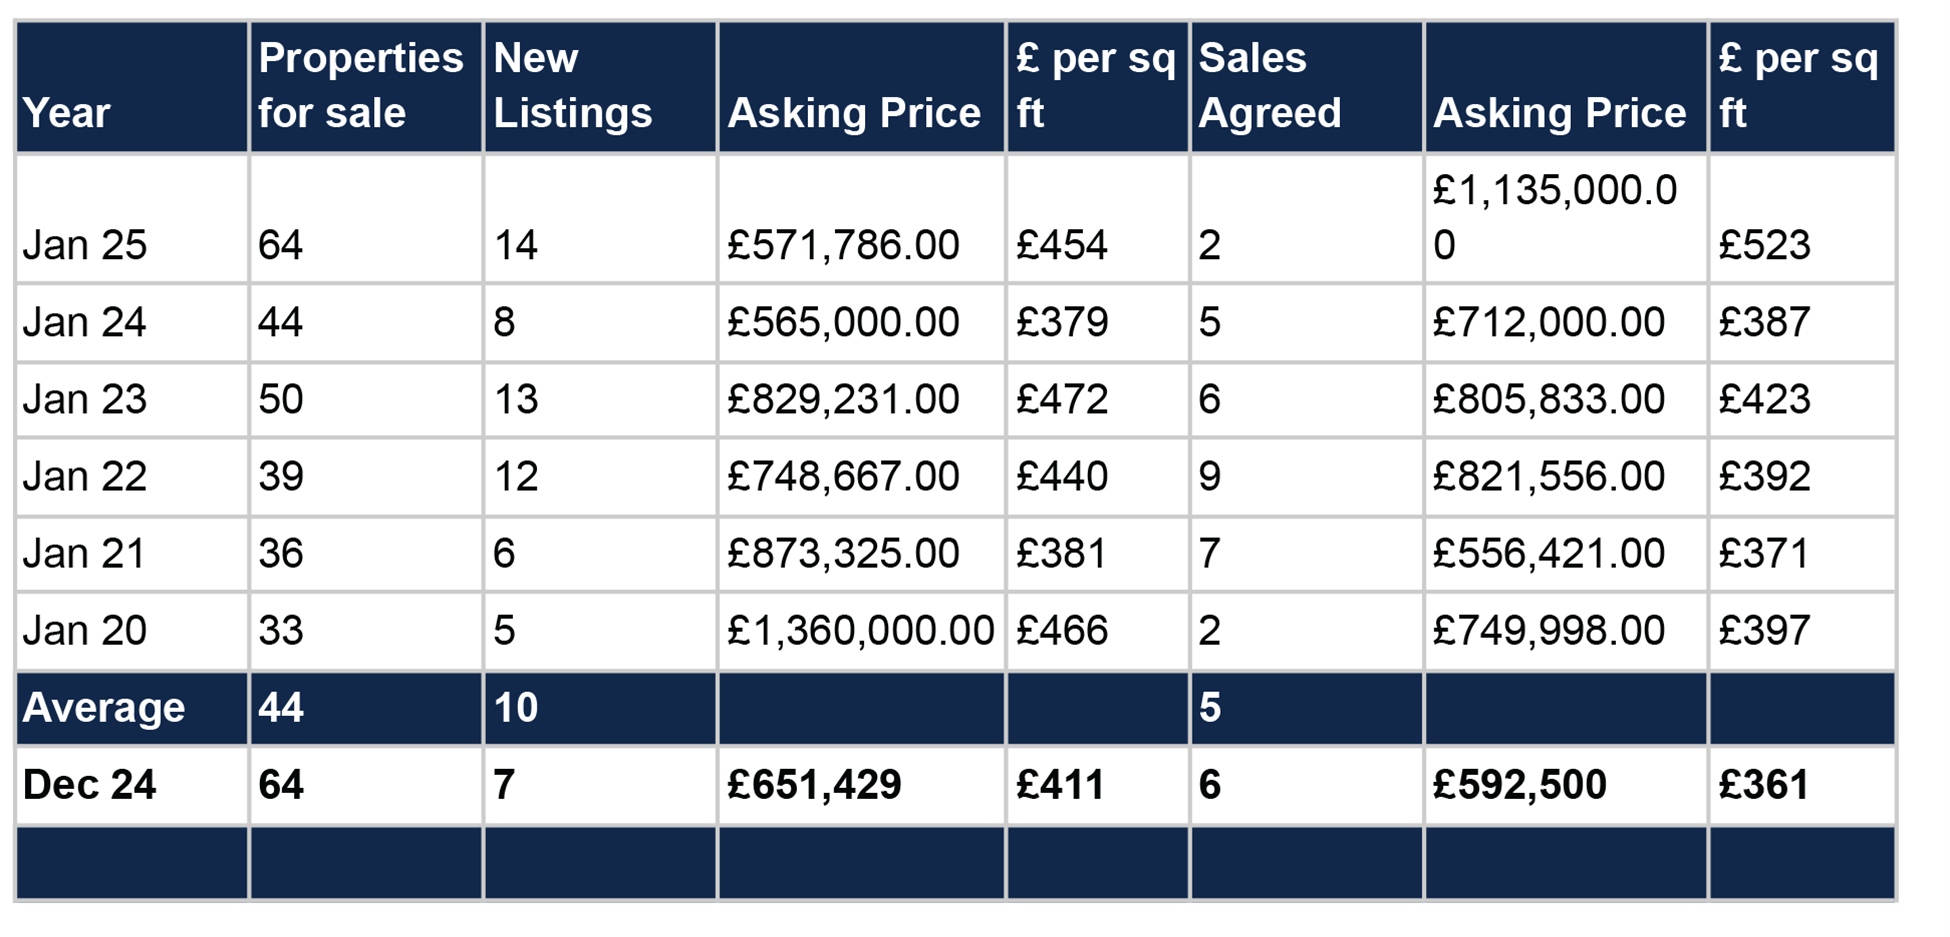Select the £821,556.00 cell
This screenshot has height=937, width=1950.
tap(1548, 476)
